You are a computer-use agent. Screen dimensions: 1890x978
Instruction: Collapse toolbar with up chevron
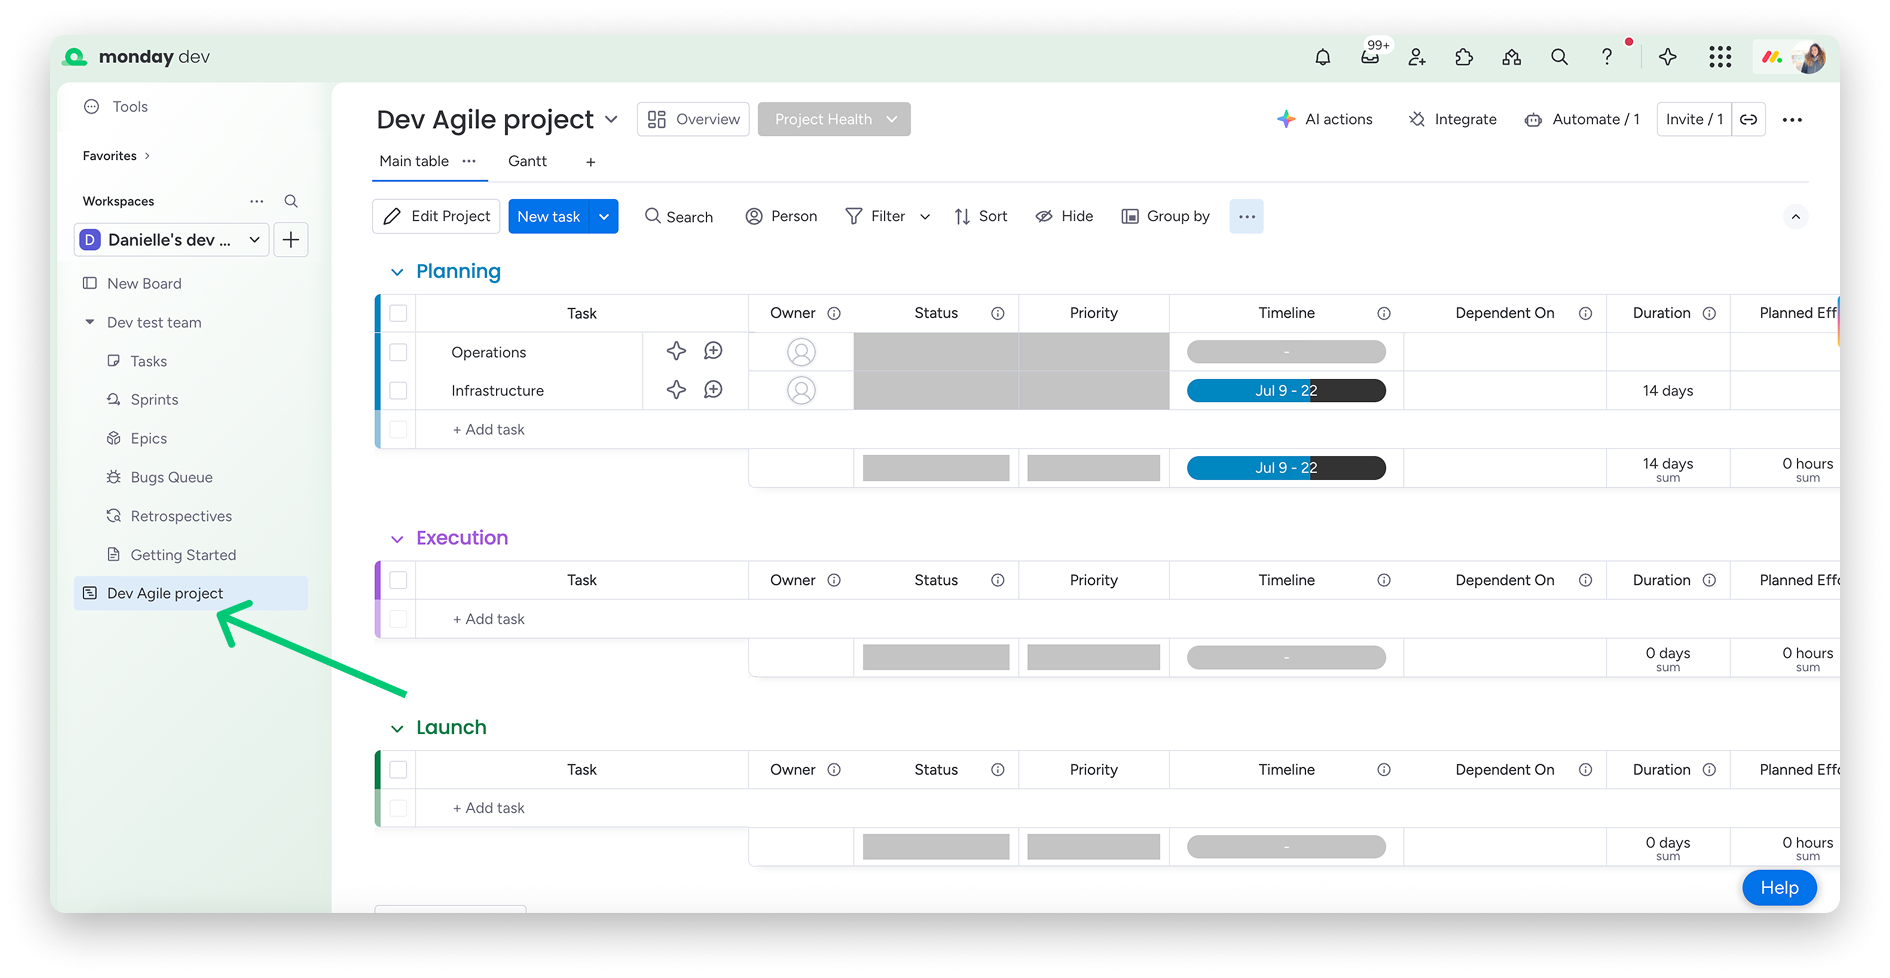coord(1796,216)
